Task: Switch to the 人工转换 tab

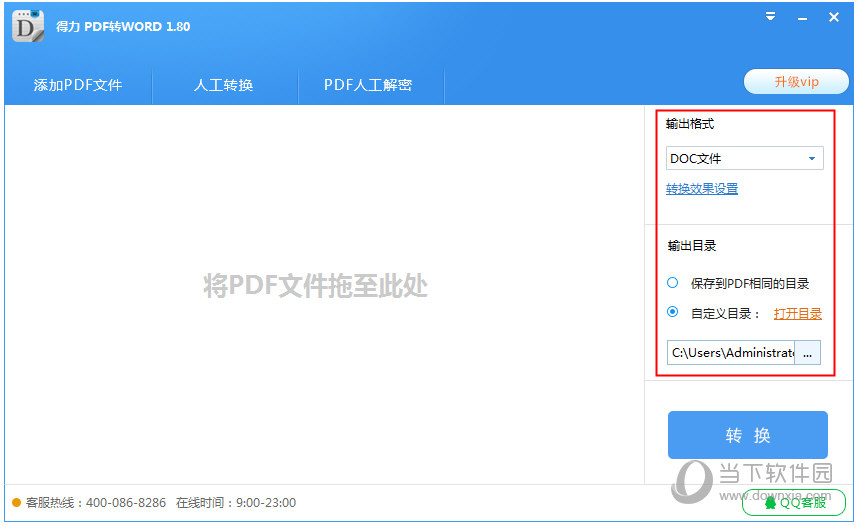Action: pos(224,85)
